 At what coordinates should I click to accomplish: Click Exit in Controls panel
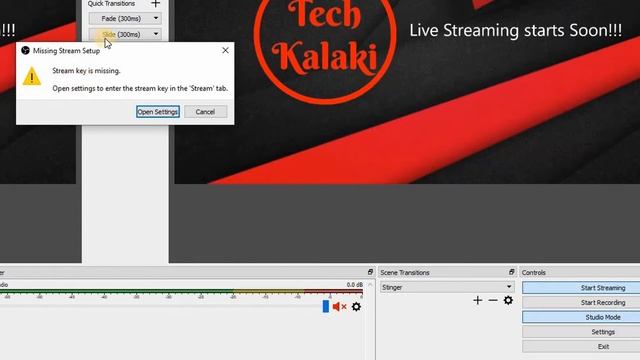click(x=581, y=347)
